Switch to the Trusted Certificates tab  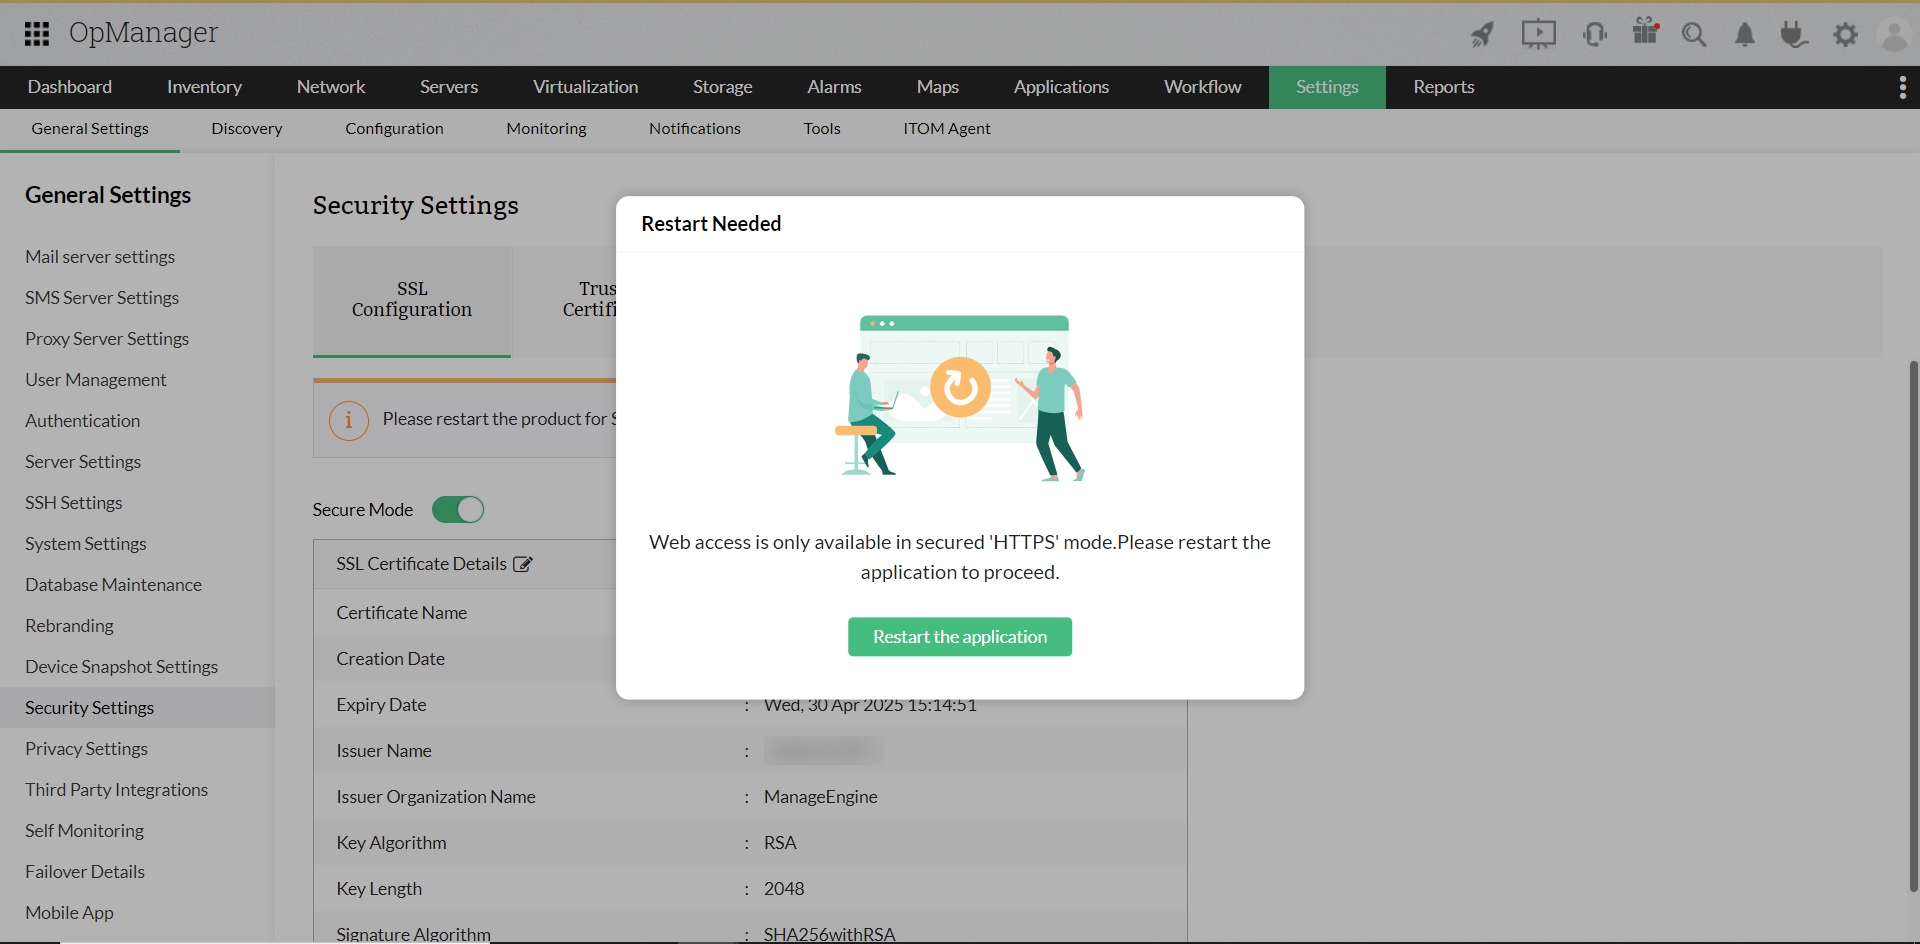point(590,299)
